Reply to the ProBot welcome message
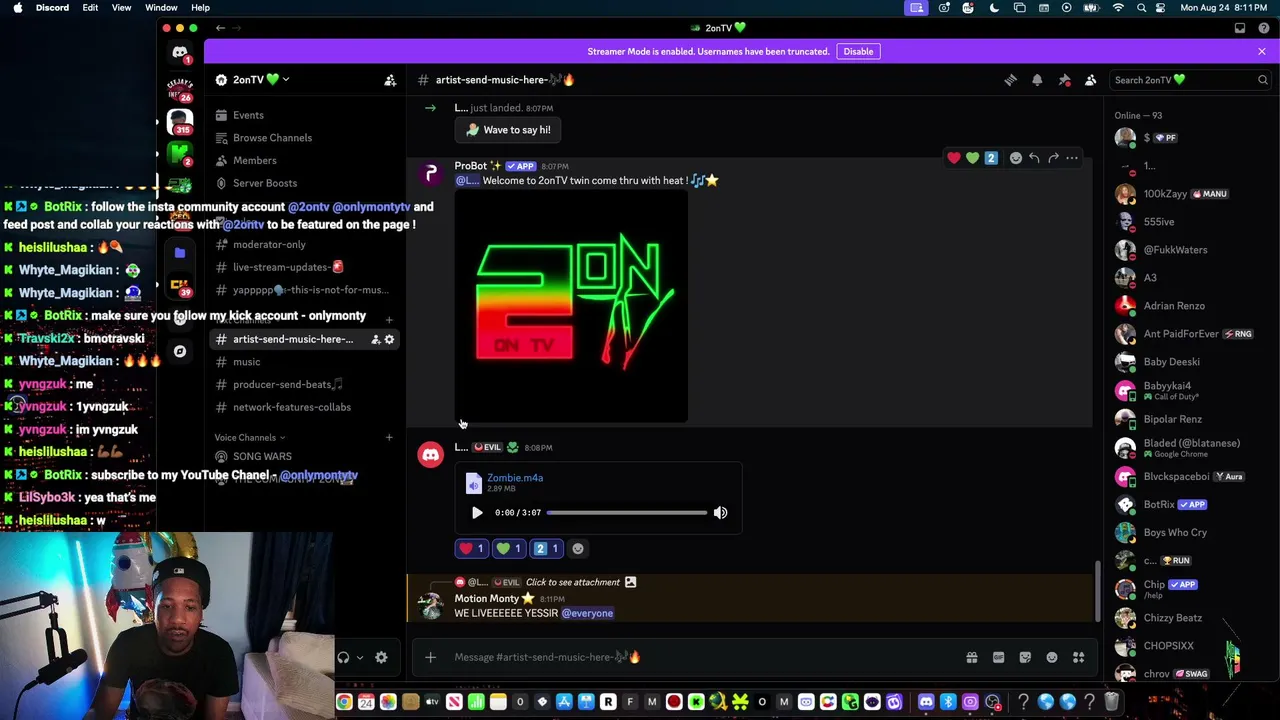1280x720 pixels. pyautogui.click(x=1034, y=158)
